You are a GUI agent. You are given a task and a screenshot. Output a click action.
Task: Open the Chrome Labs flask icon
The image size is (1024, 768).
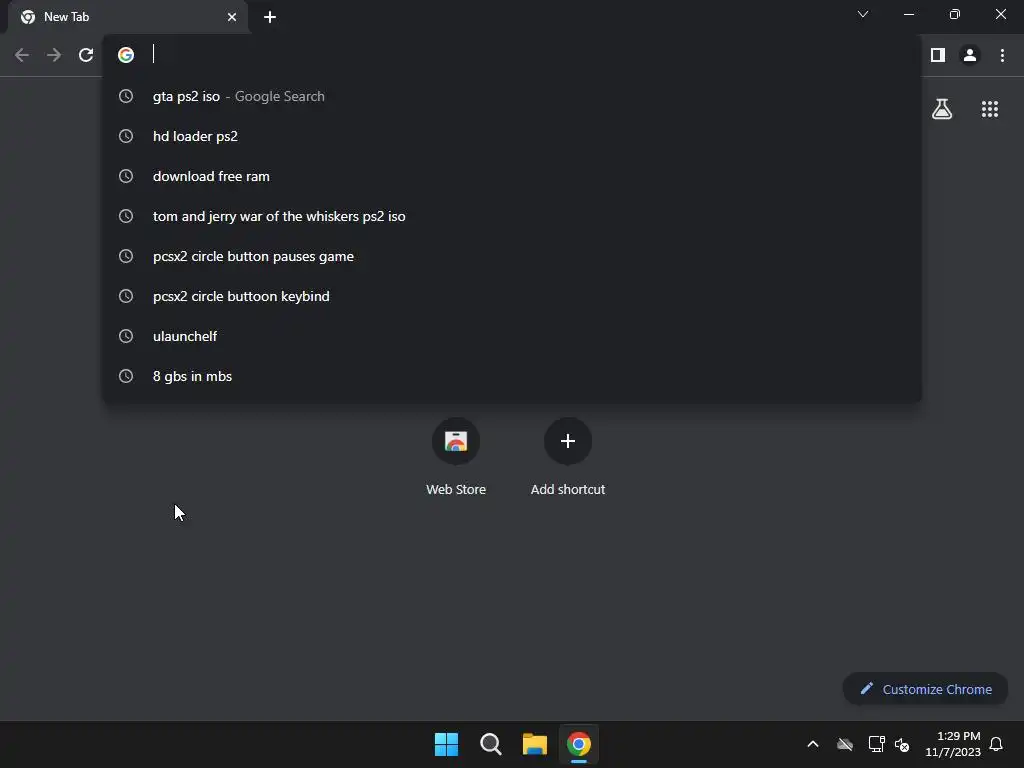[x=942, y=109]
